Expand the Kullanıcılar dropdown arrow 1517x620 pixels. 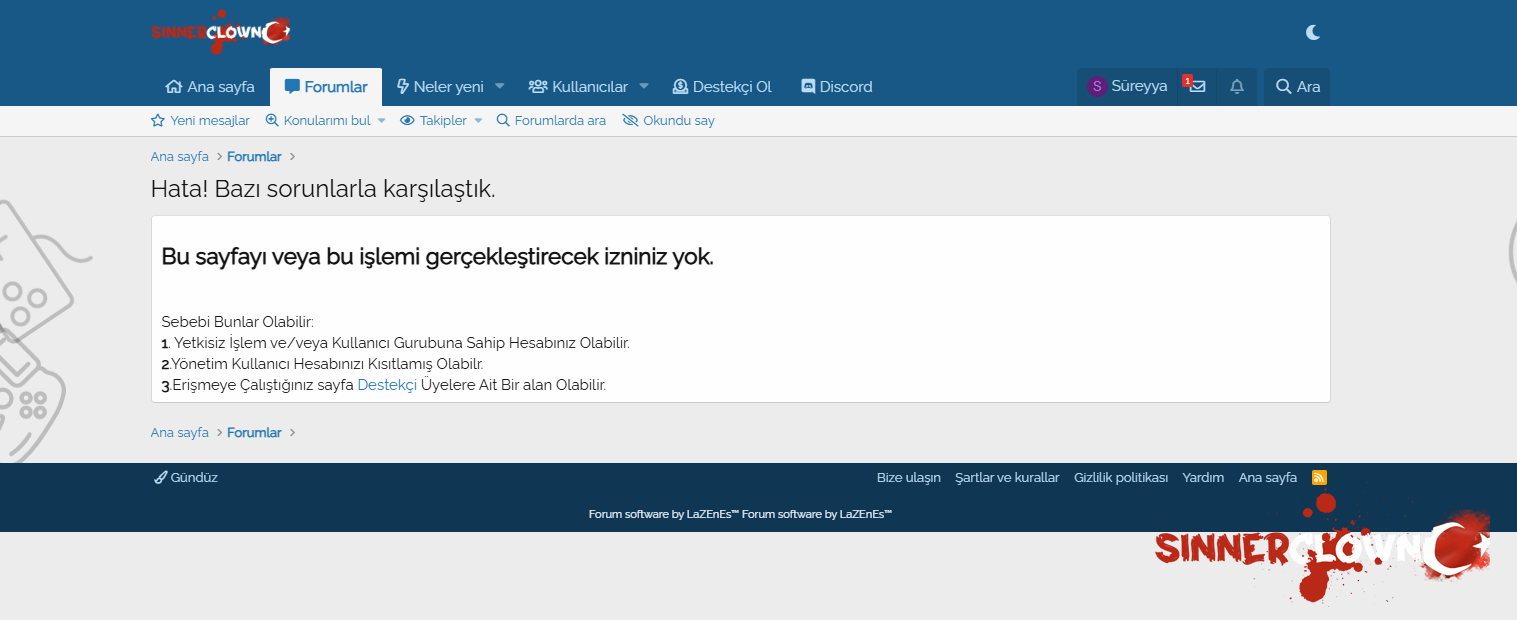tap(644, 87)
